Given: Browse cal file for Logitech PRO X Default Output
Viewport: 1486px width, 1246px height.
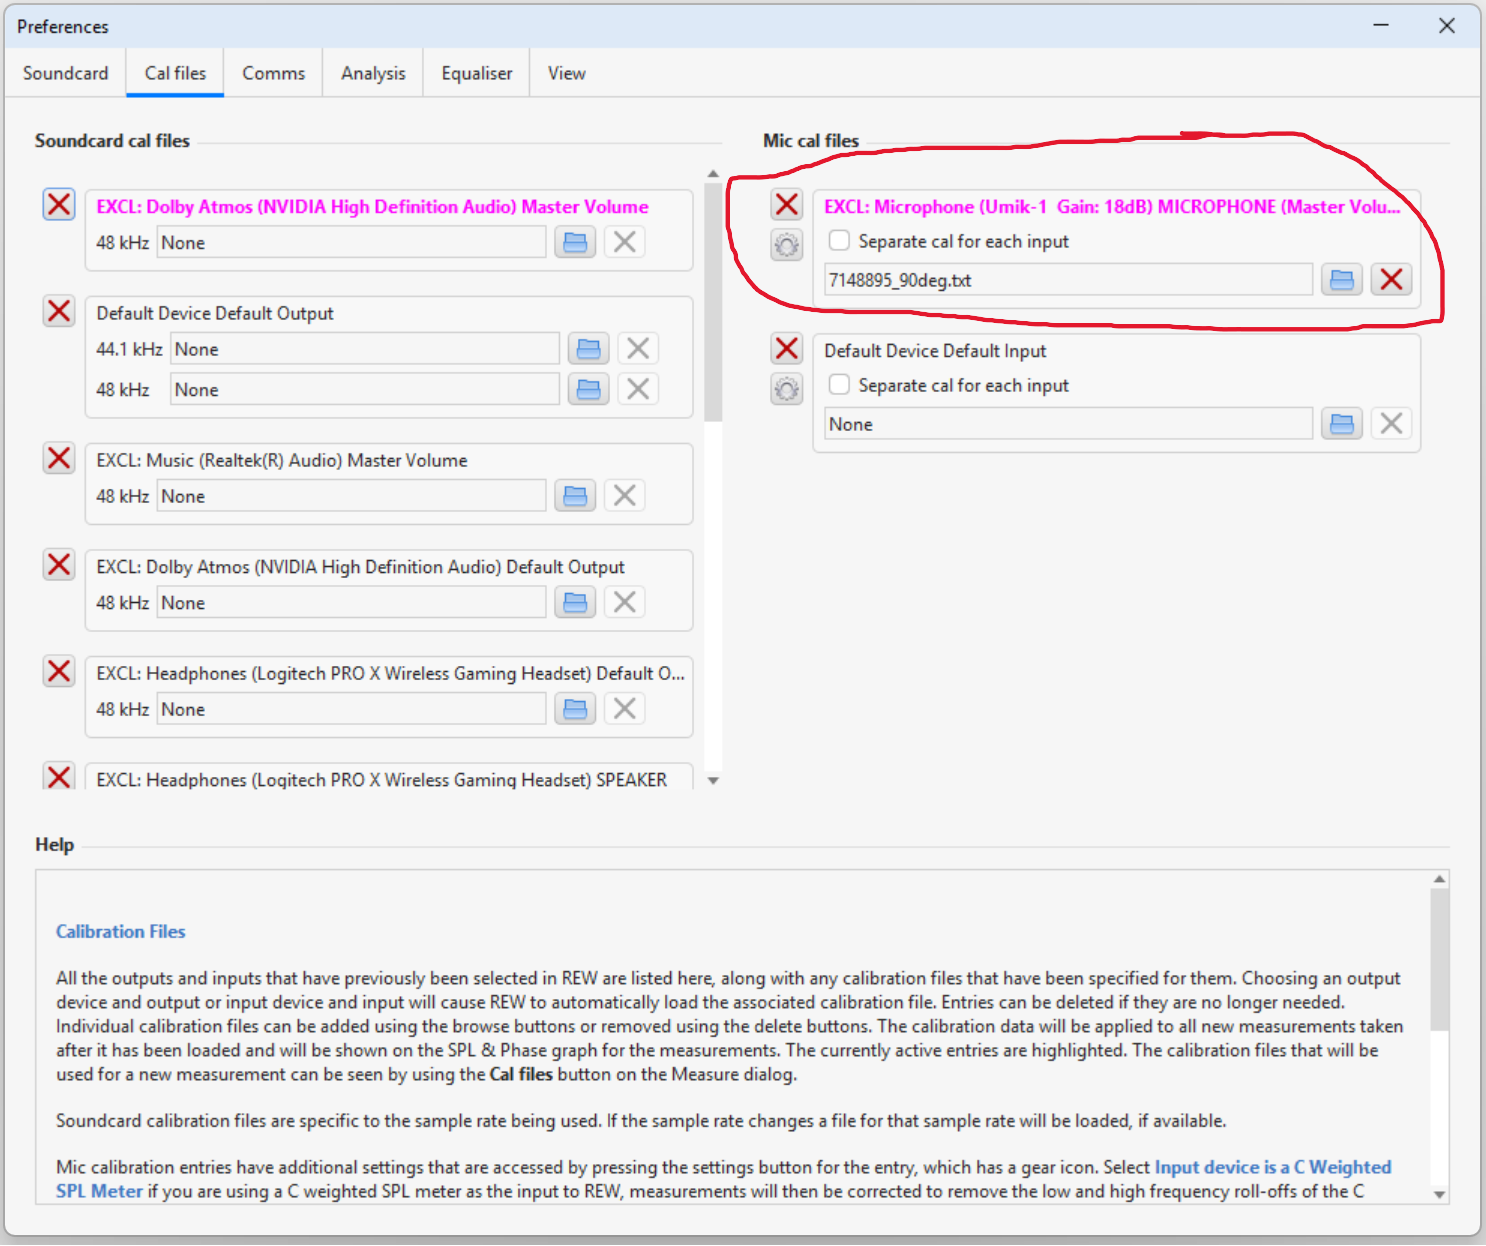Looking at the screenshot, I should [575, 709].
